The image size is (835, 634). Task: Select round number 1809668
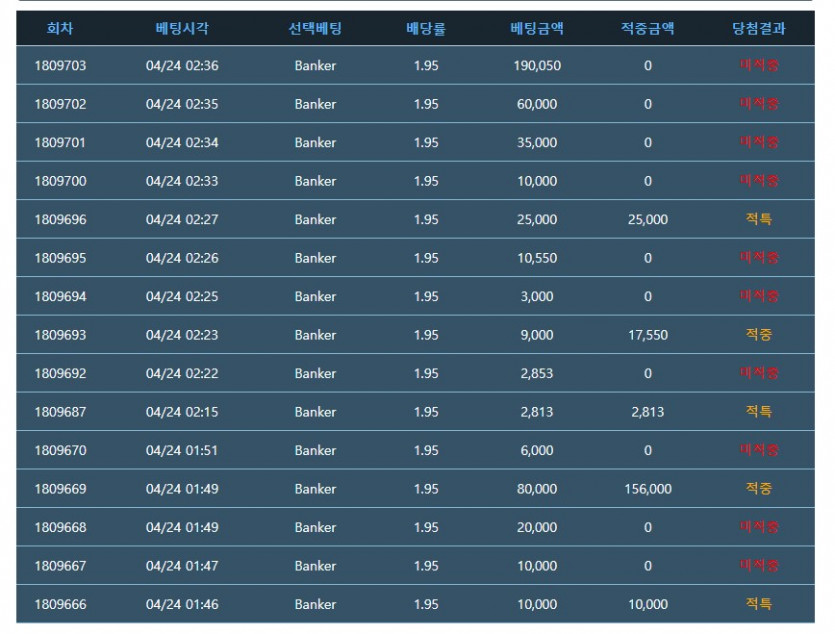[x=60, y=527]
